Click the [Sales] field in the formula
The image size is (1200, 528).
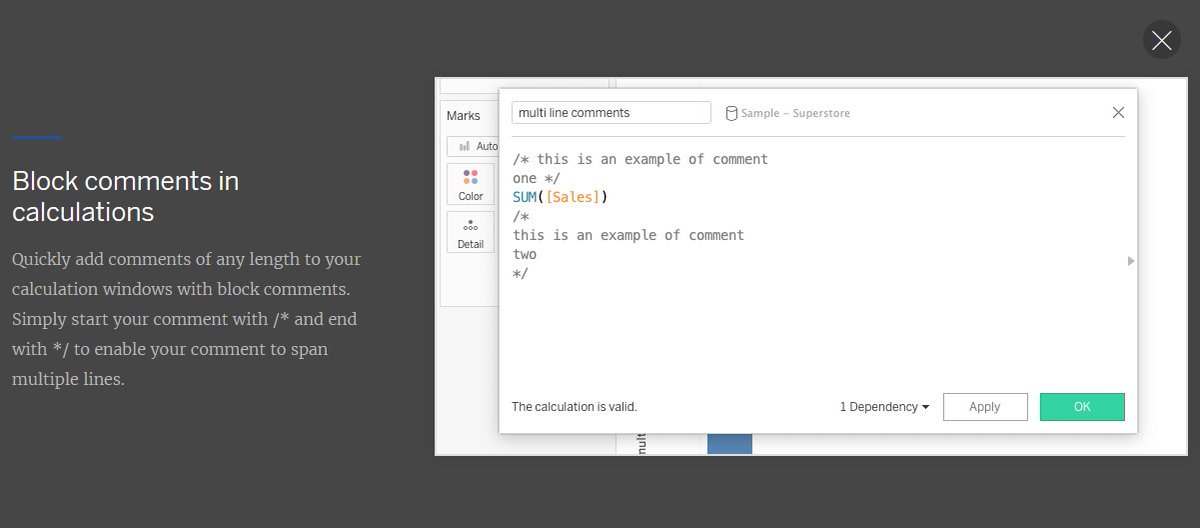pos(573,197)
